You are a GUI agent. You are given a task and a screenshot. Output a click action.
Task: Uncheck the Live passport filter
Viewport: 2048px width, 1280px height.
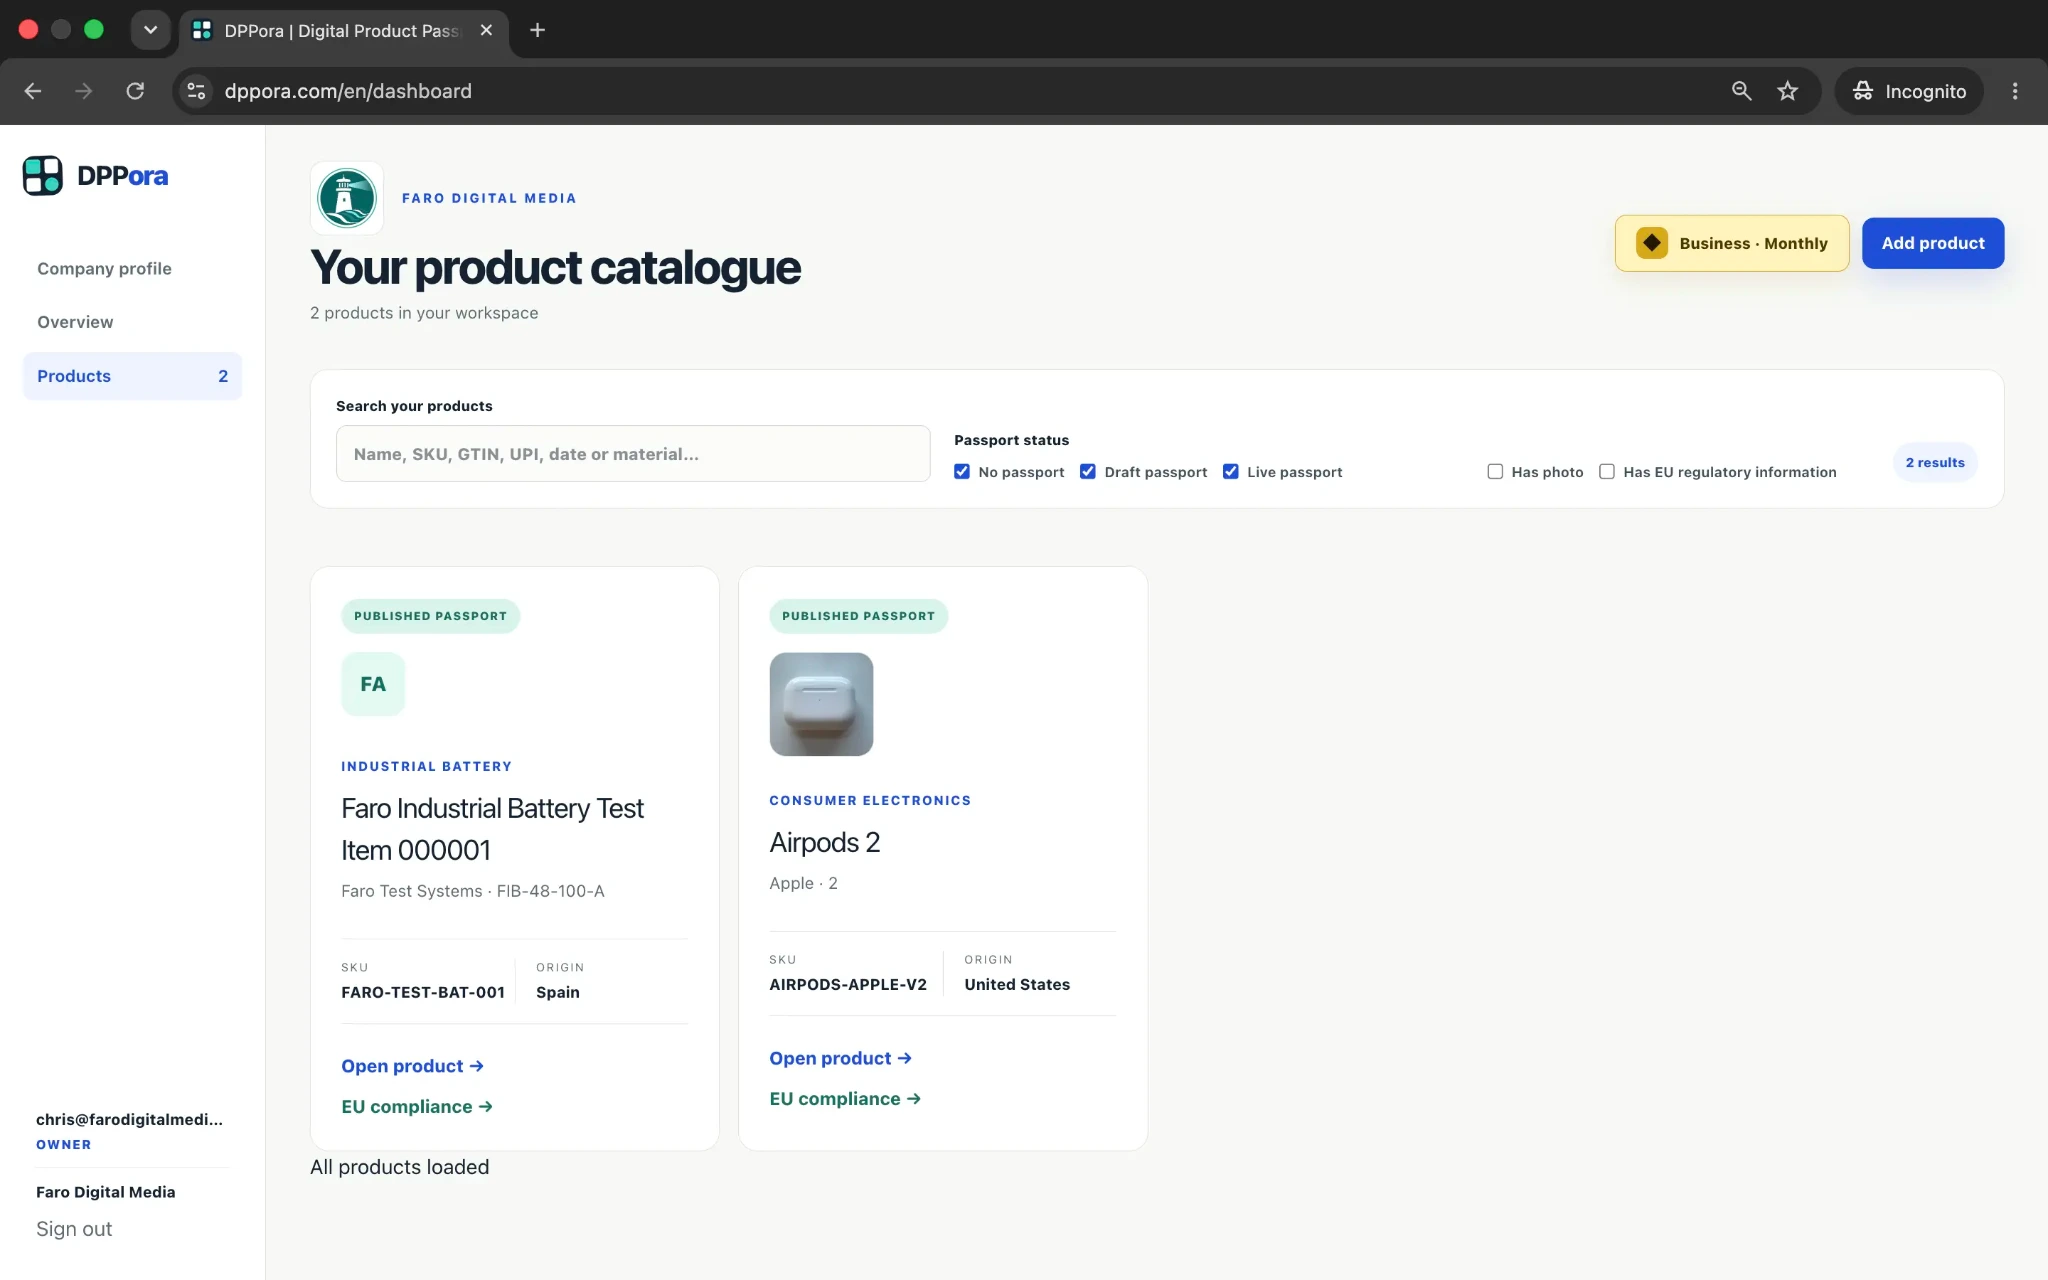[1231, 471]
